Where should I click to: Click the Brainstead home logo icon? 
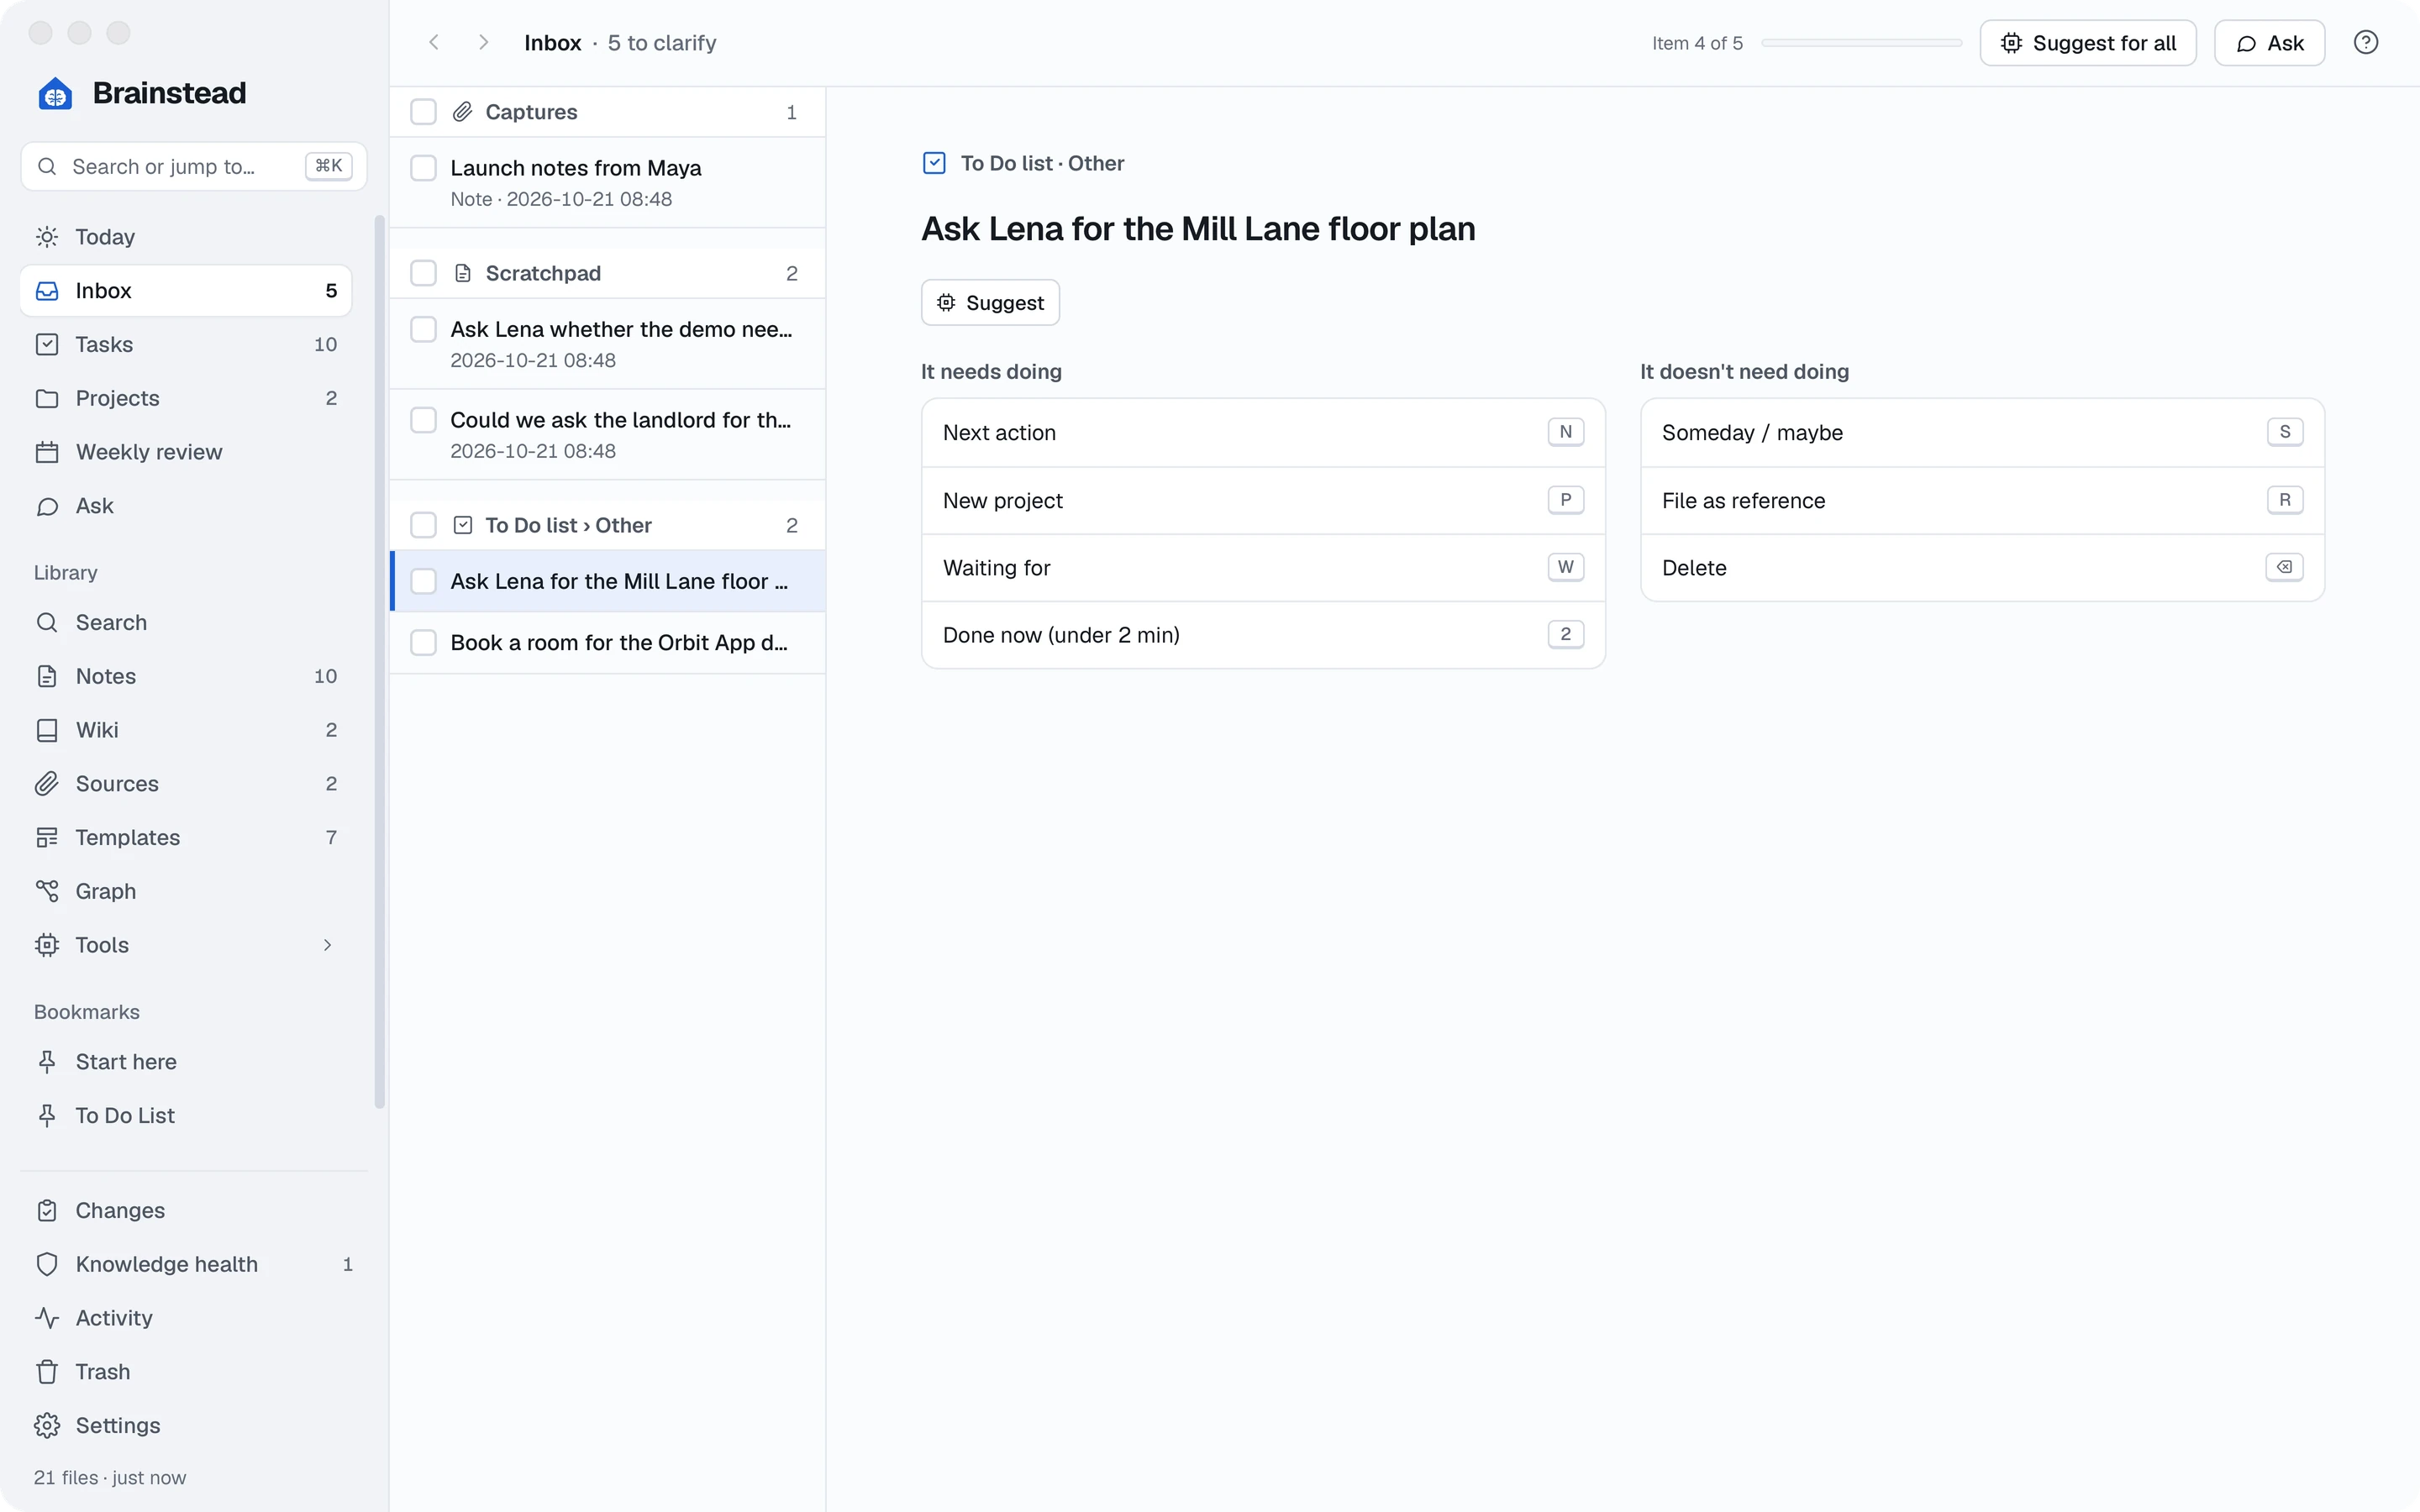(55, 93)
